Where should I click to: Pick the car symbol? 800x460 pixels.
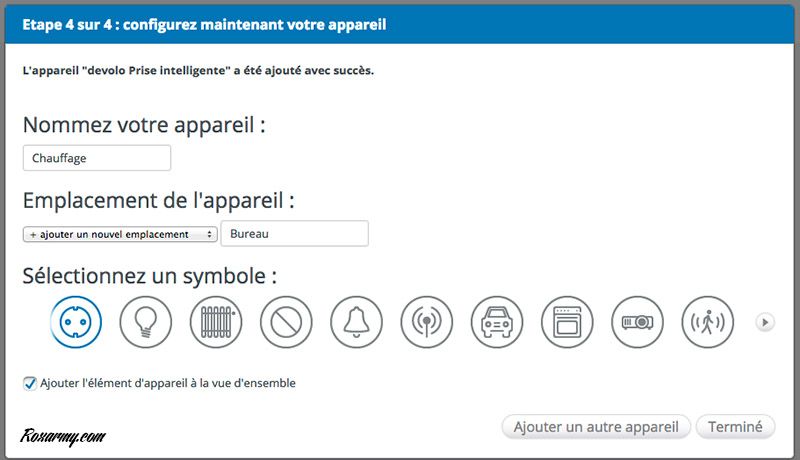tap(497, 322)
